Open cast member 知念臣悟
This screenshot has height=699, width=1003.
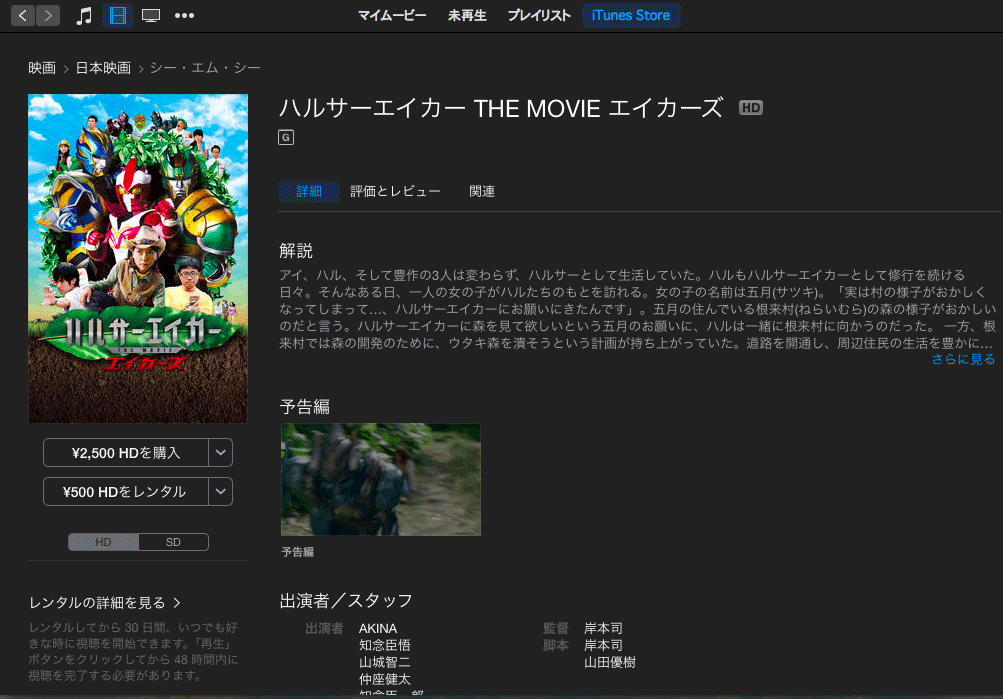click(x=385, y=645)
